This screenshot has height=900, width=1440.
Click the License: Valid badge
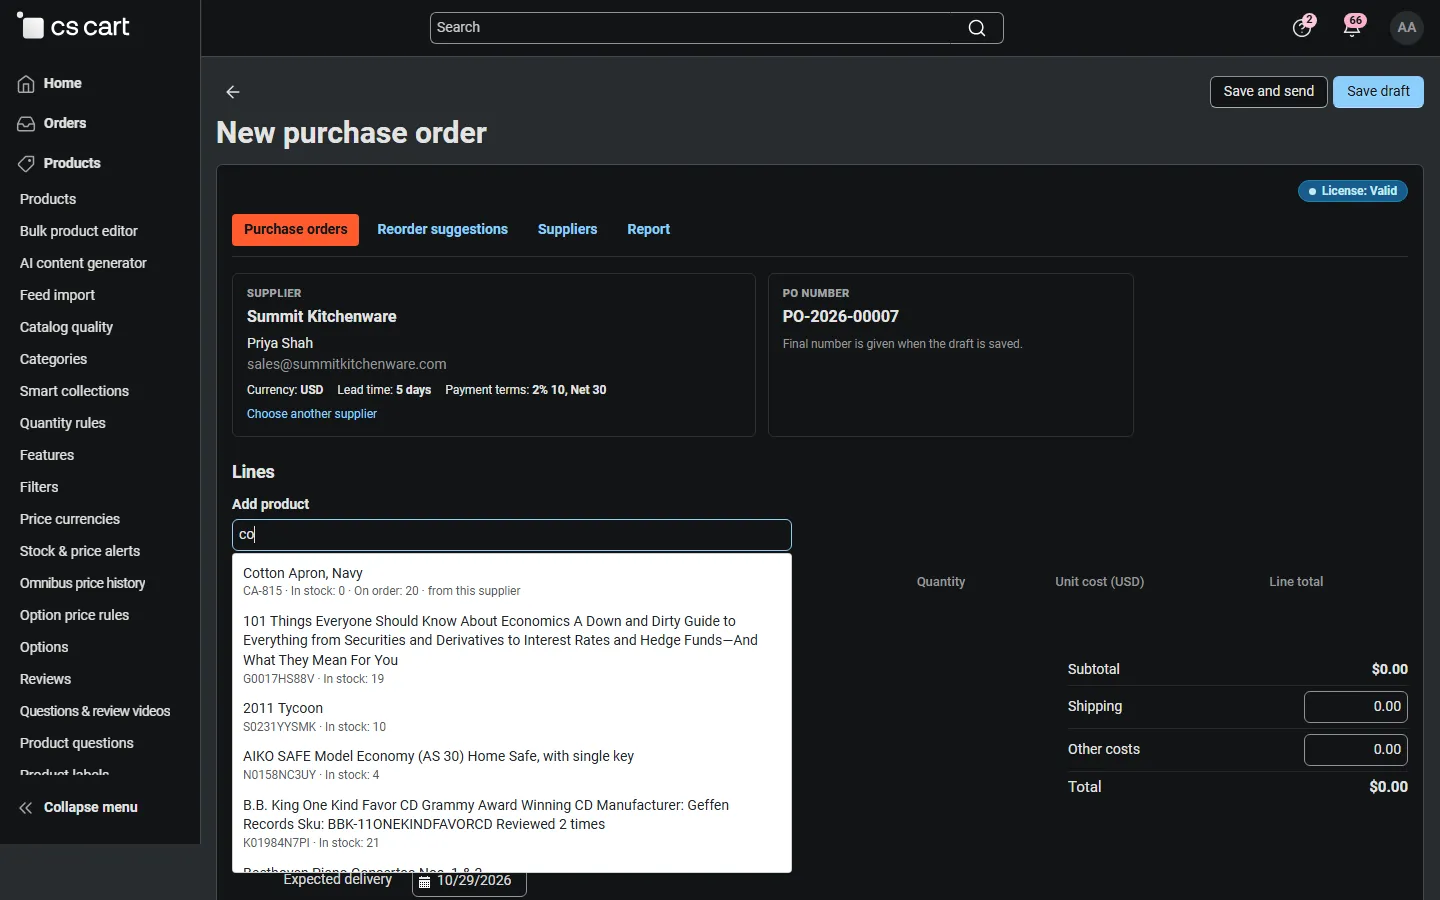(x=1353, y=191)
